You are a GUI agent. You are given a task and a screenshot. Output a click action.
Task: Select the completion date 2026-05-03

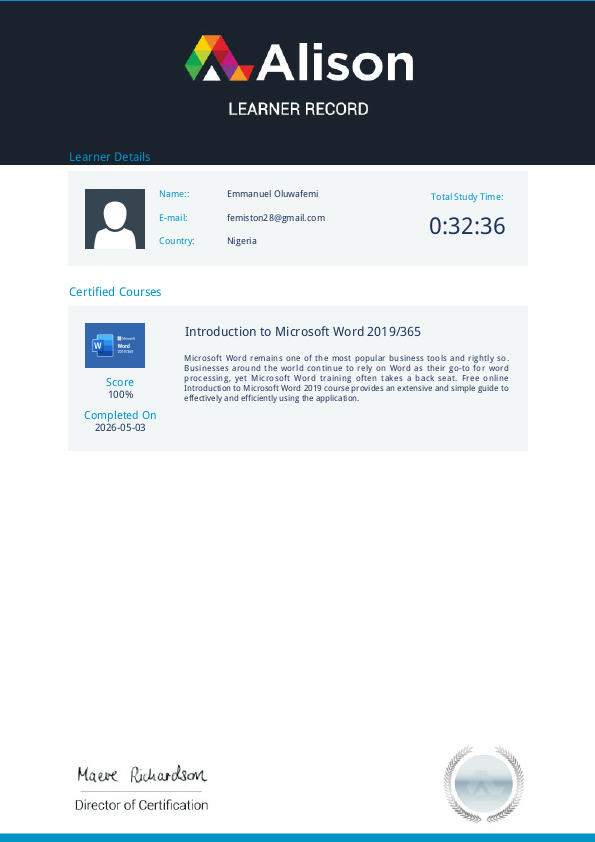(120, 428)
